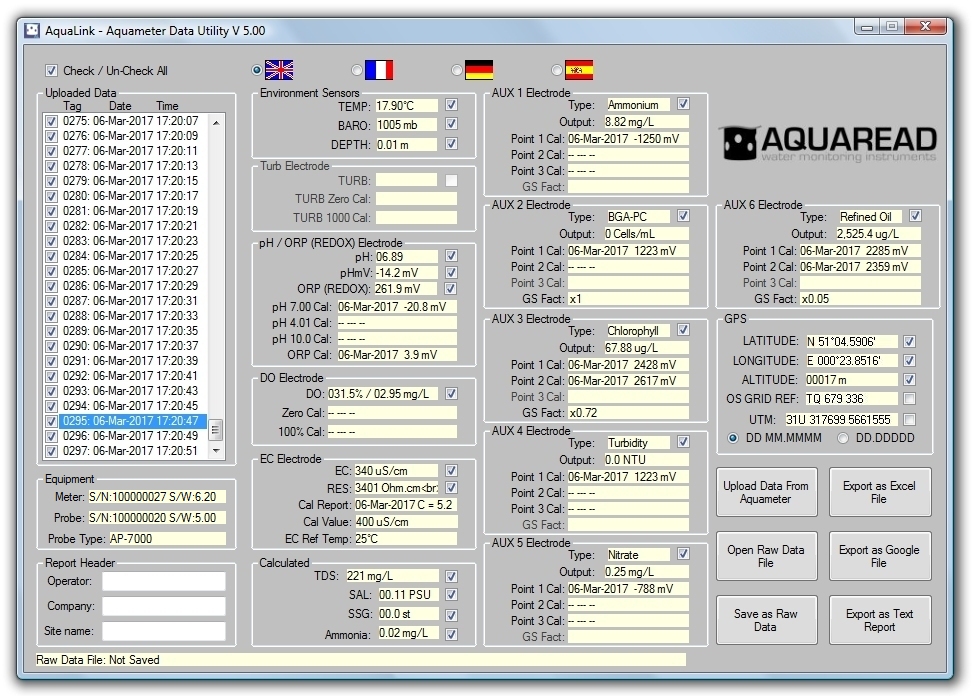972x696 pixels.
Task: Click Export as Text Report button
Action: pyautogui.click(x=878, y=621)
